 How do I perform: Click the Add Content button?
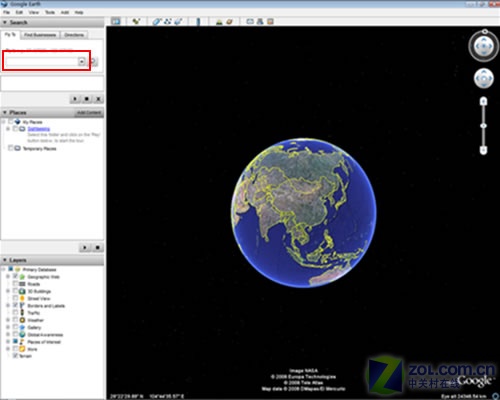pyautogui.click(x=89, y=113)
